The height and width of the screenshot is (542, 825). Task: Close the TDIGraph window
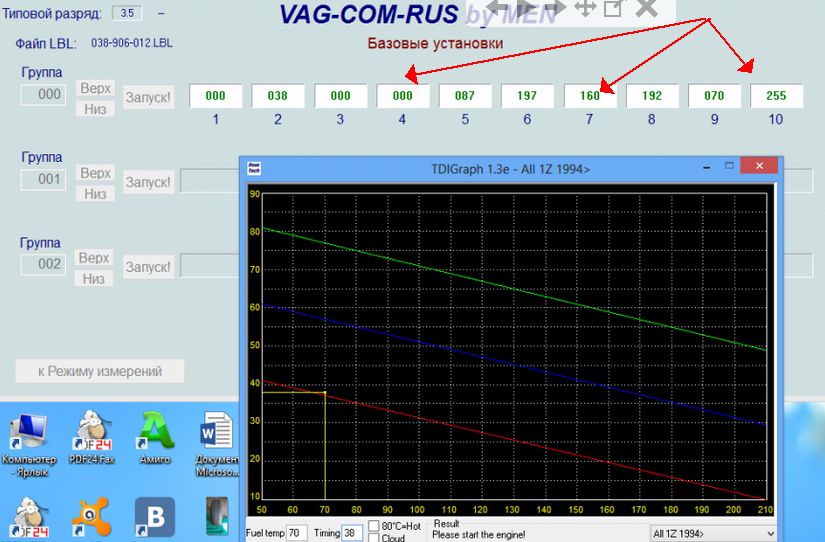(x=759, y=166)
